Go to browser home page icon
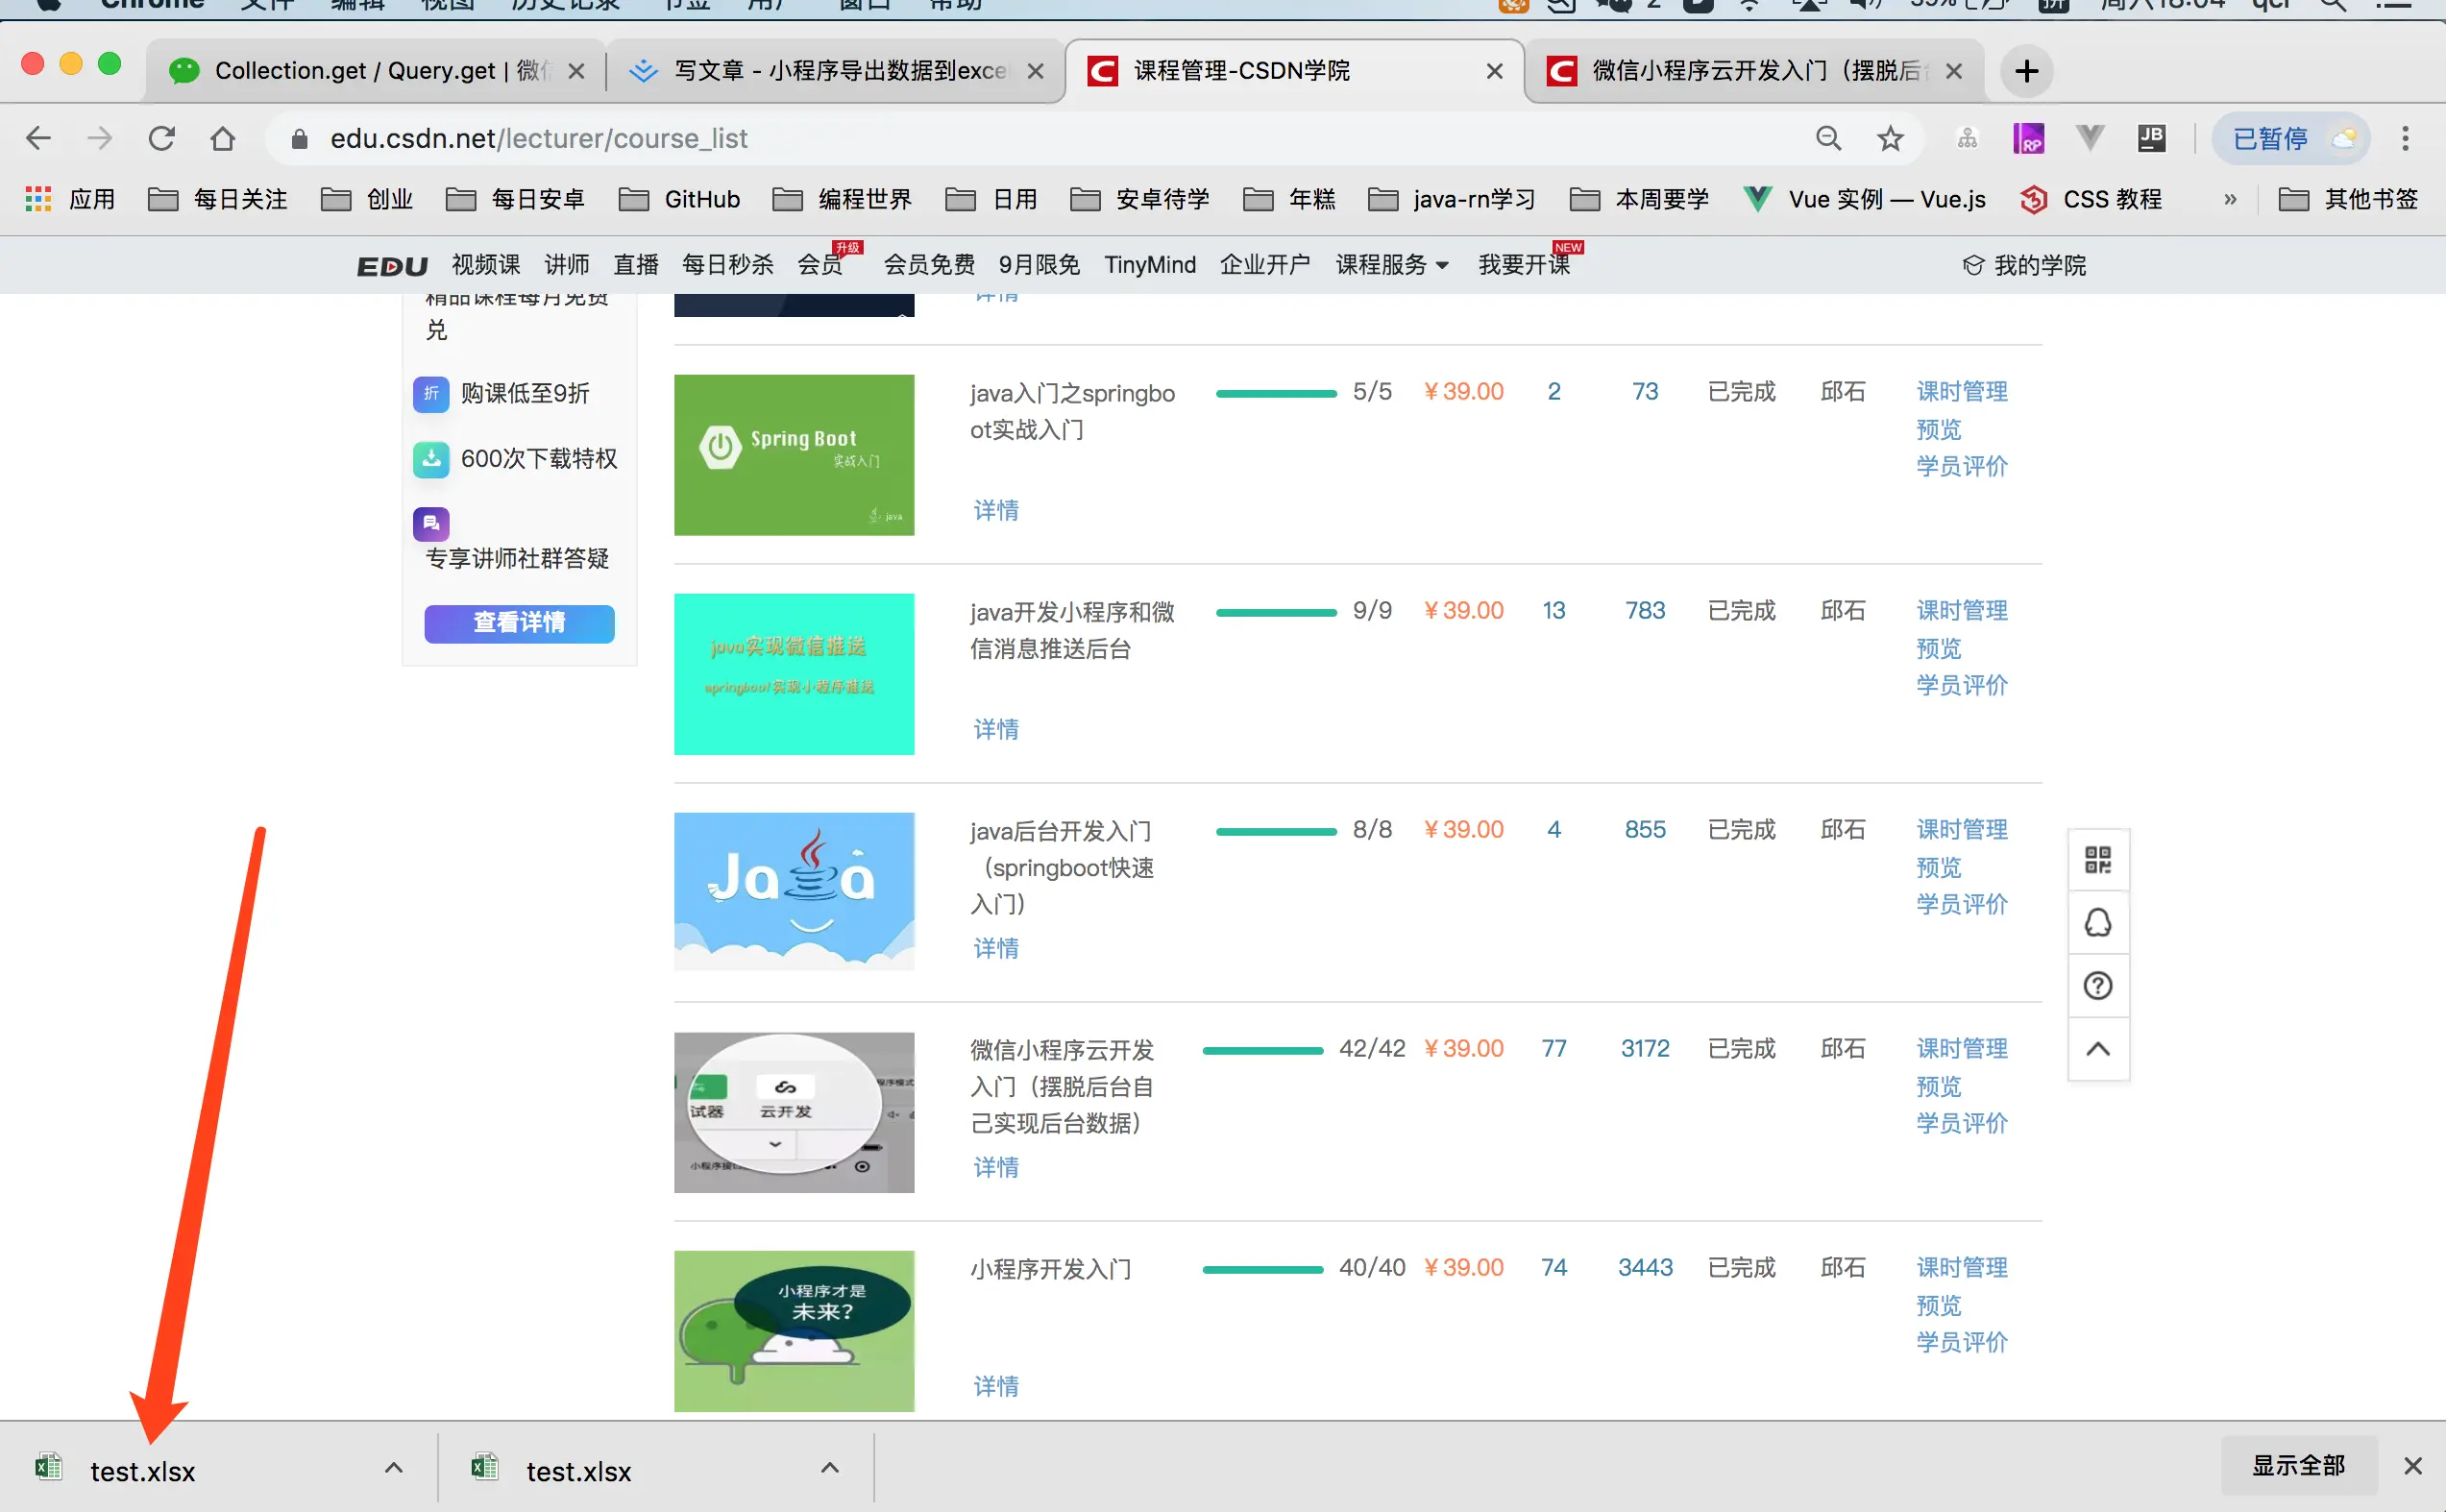The width and height of the screenshot is (2446, 1512). tap(222, 138)
